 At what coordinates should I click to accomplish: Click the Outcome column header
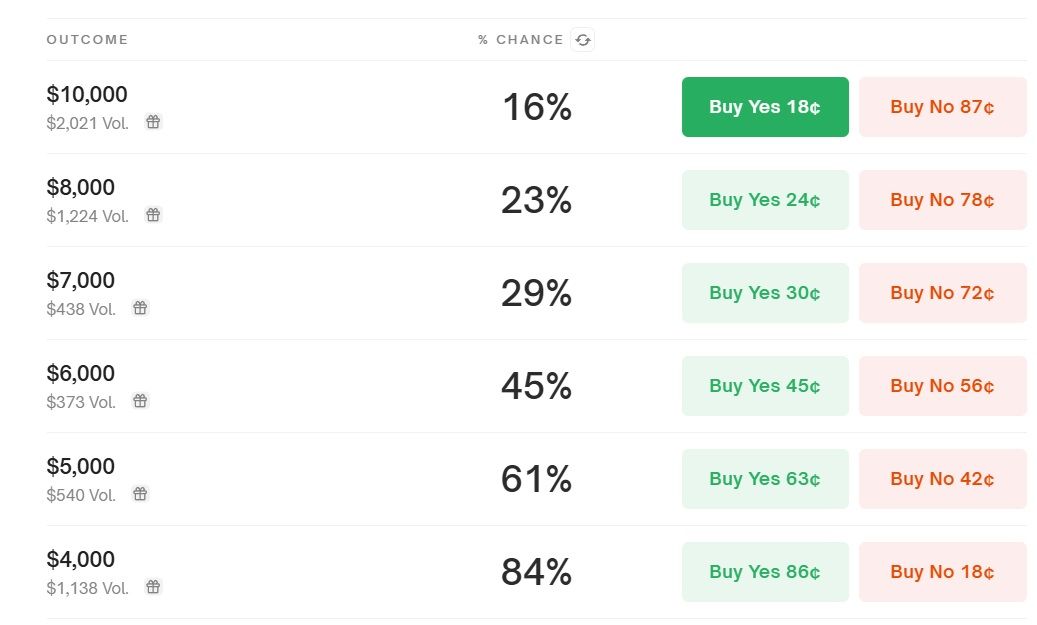click(87, 40)
